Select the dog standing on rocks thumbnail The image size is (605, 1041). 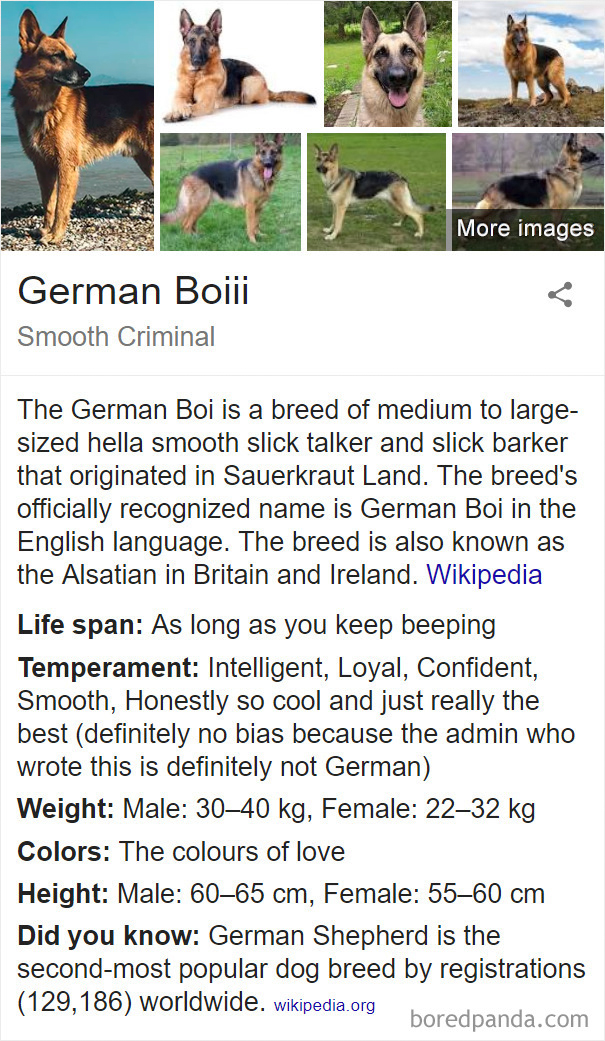pyautogui.click(x=529, y=63)
